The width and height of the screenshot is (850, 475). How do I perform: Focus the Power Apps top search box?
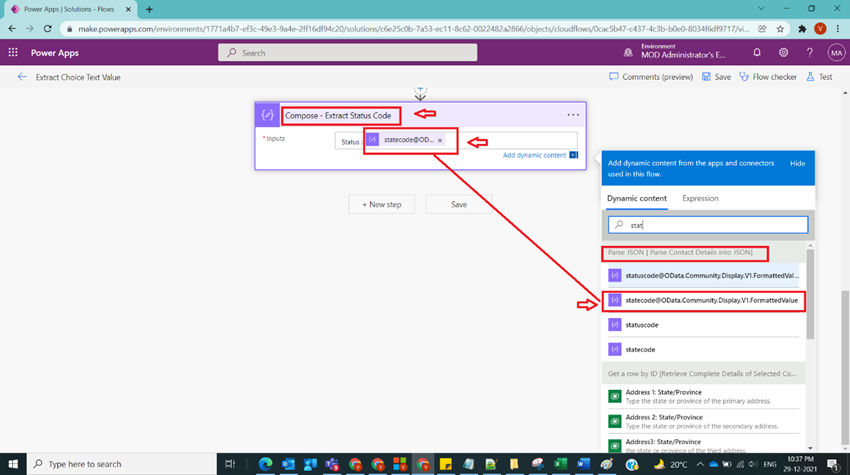(x=347, y=53)
